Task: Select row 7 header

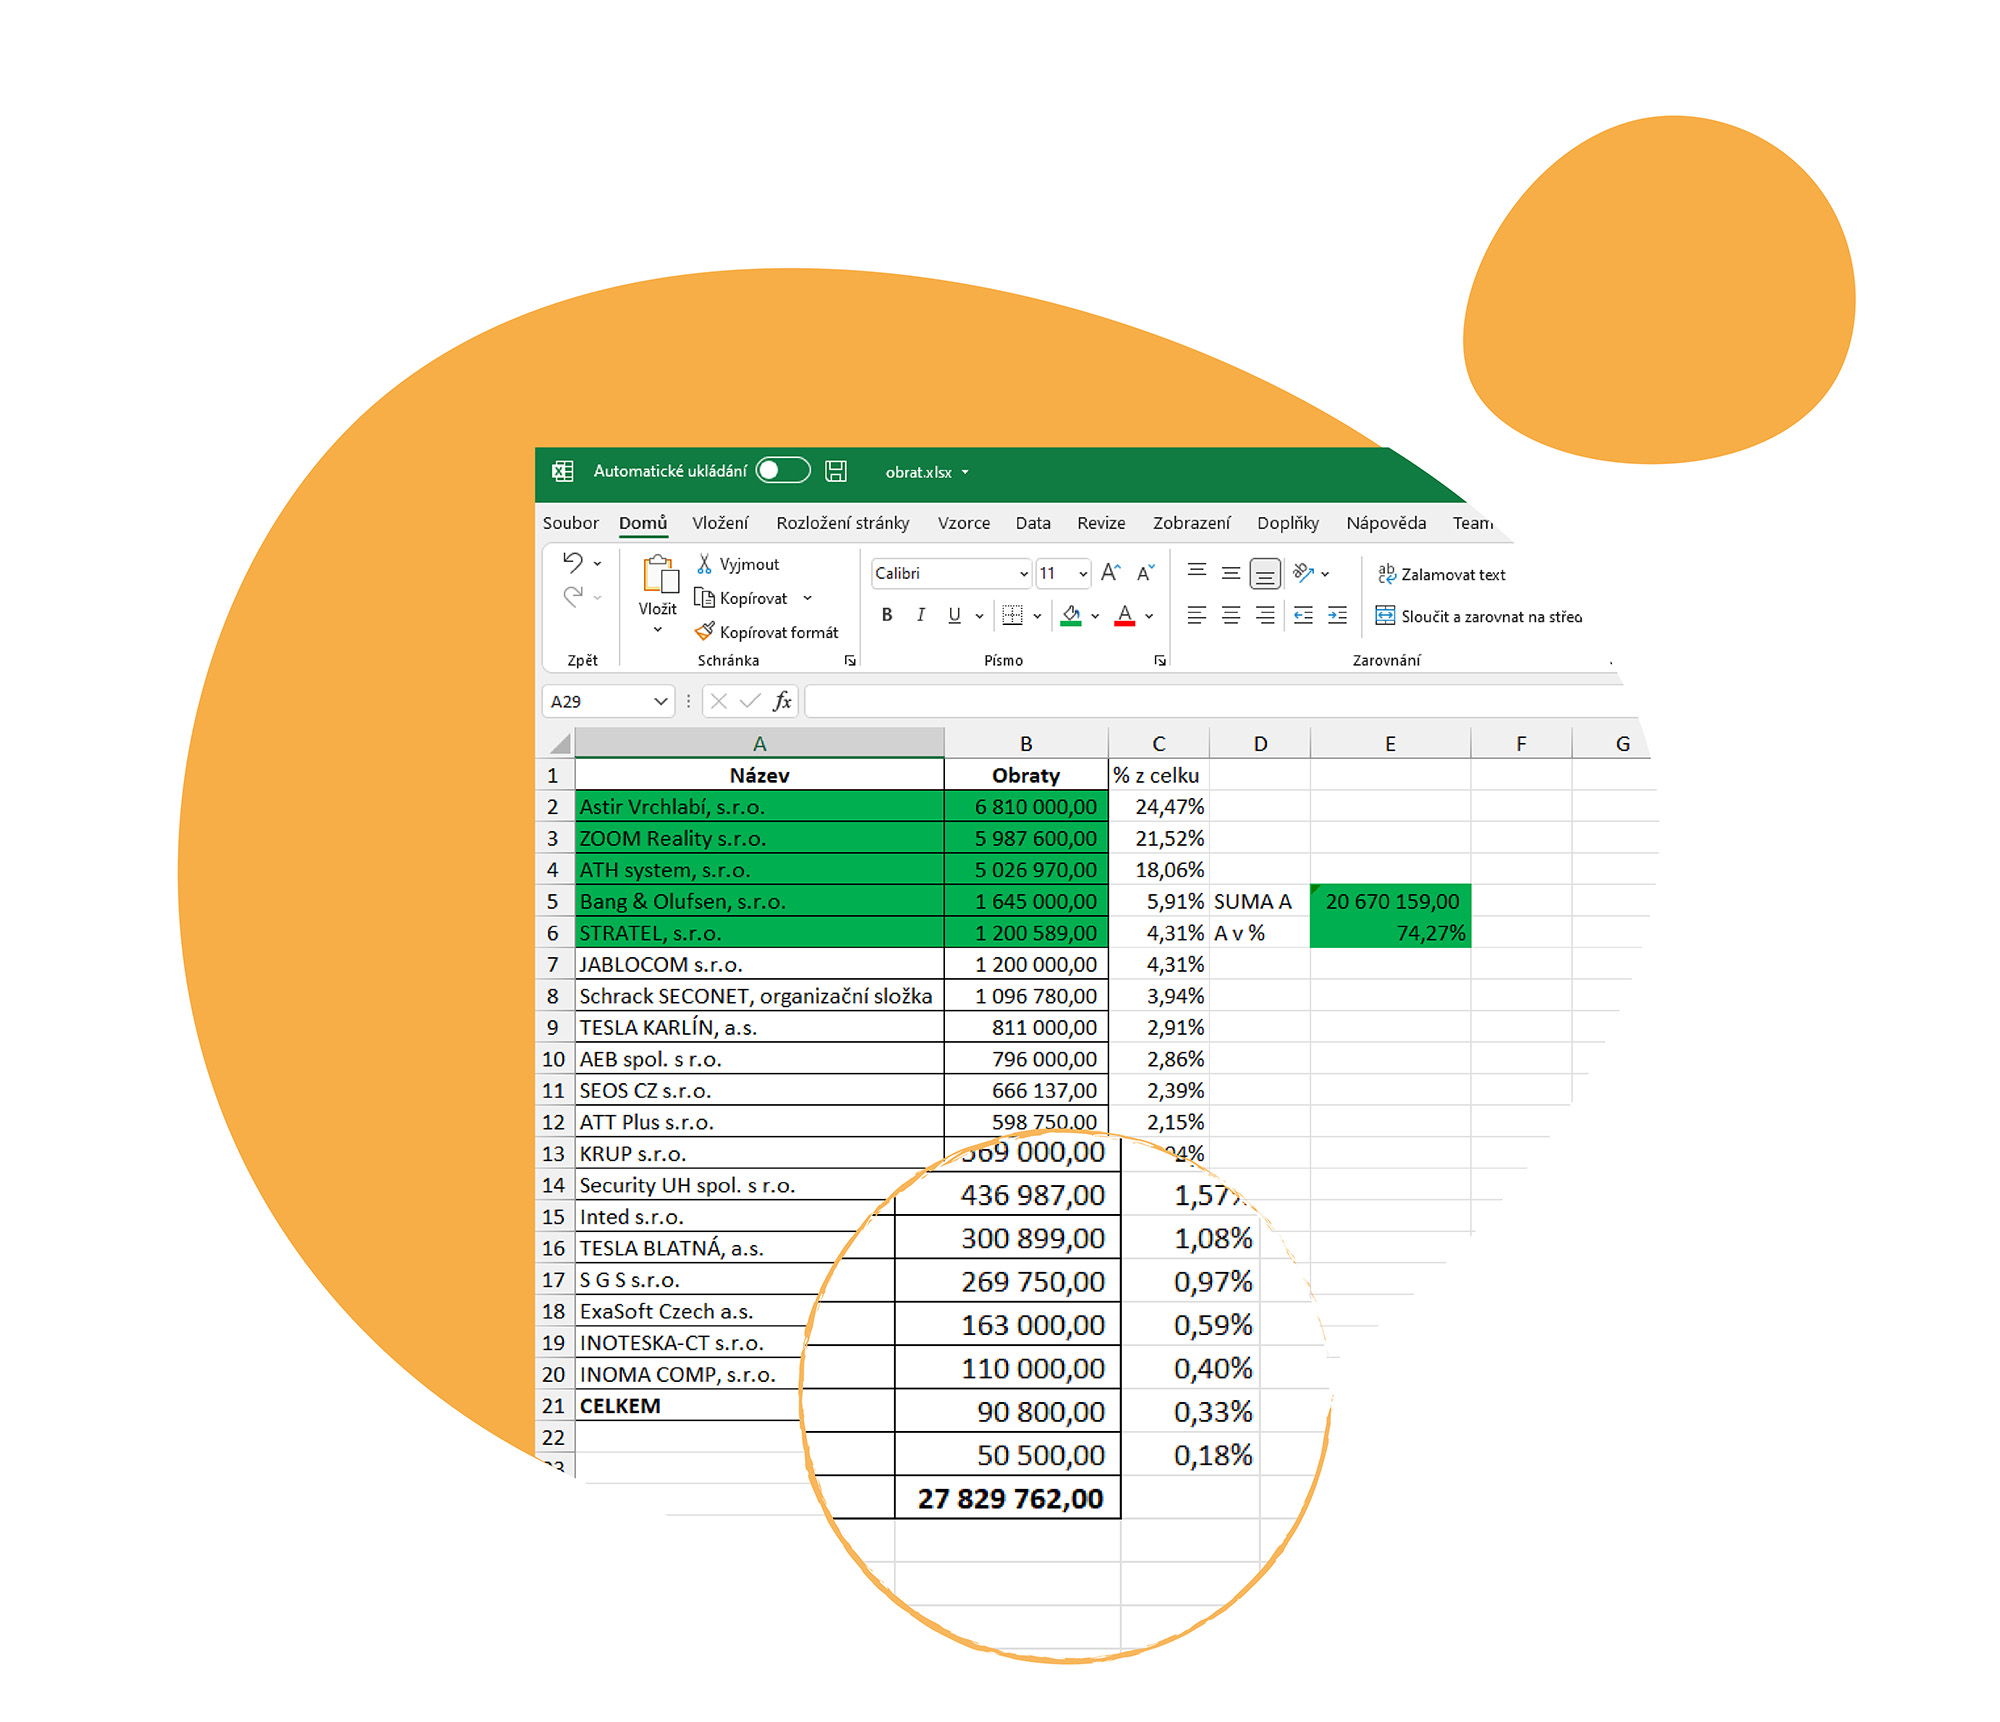Action: pos(553,965)
